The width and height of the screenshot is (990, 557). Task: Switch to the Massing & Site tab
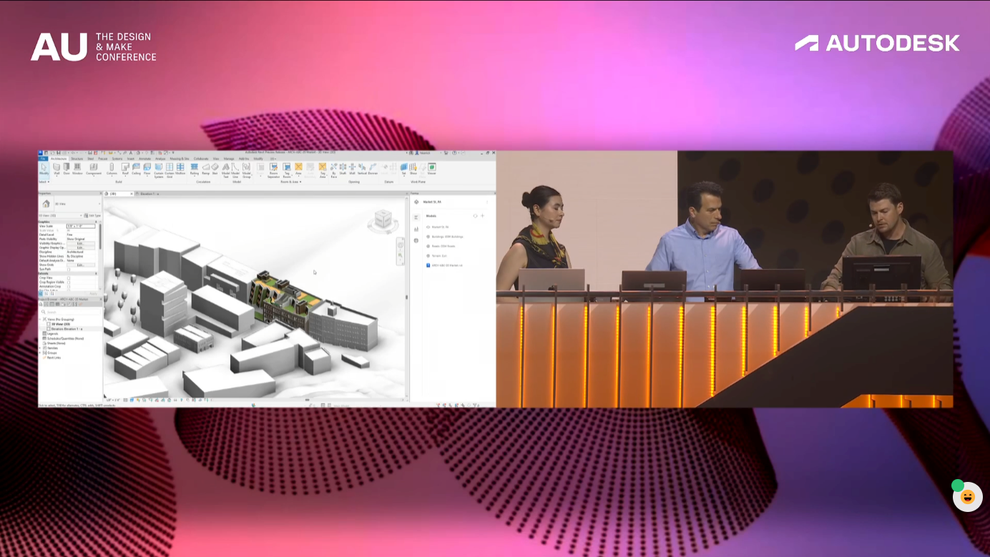click(x=179, y=159)
